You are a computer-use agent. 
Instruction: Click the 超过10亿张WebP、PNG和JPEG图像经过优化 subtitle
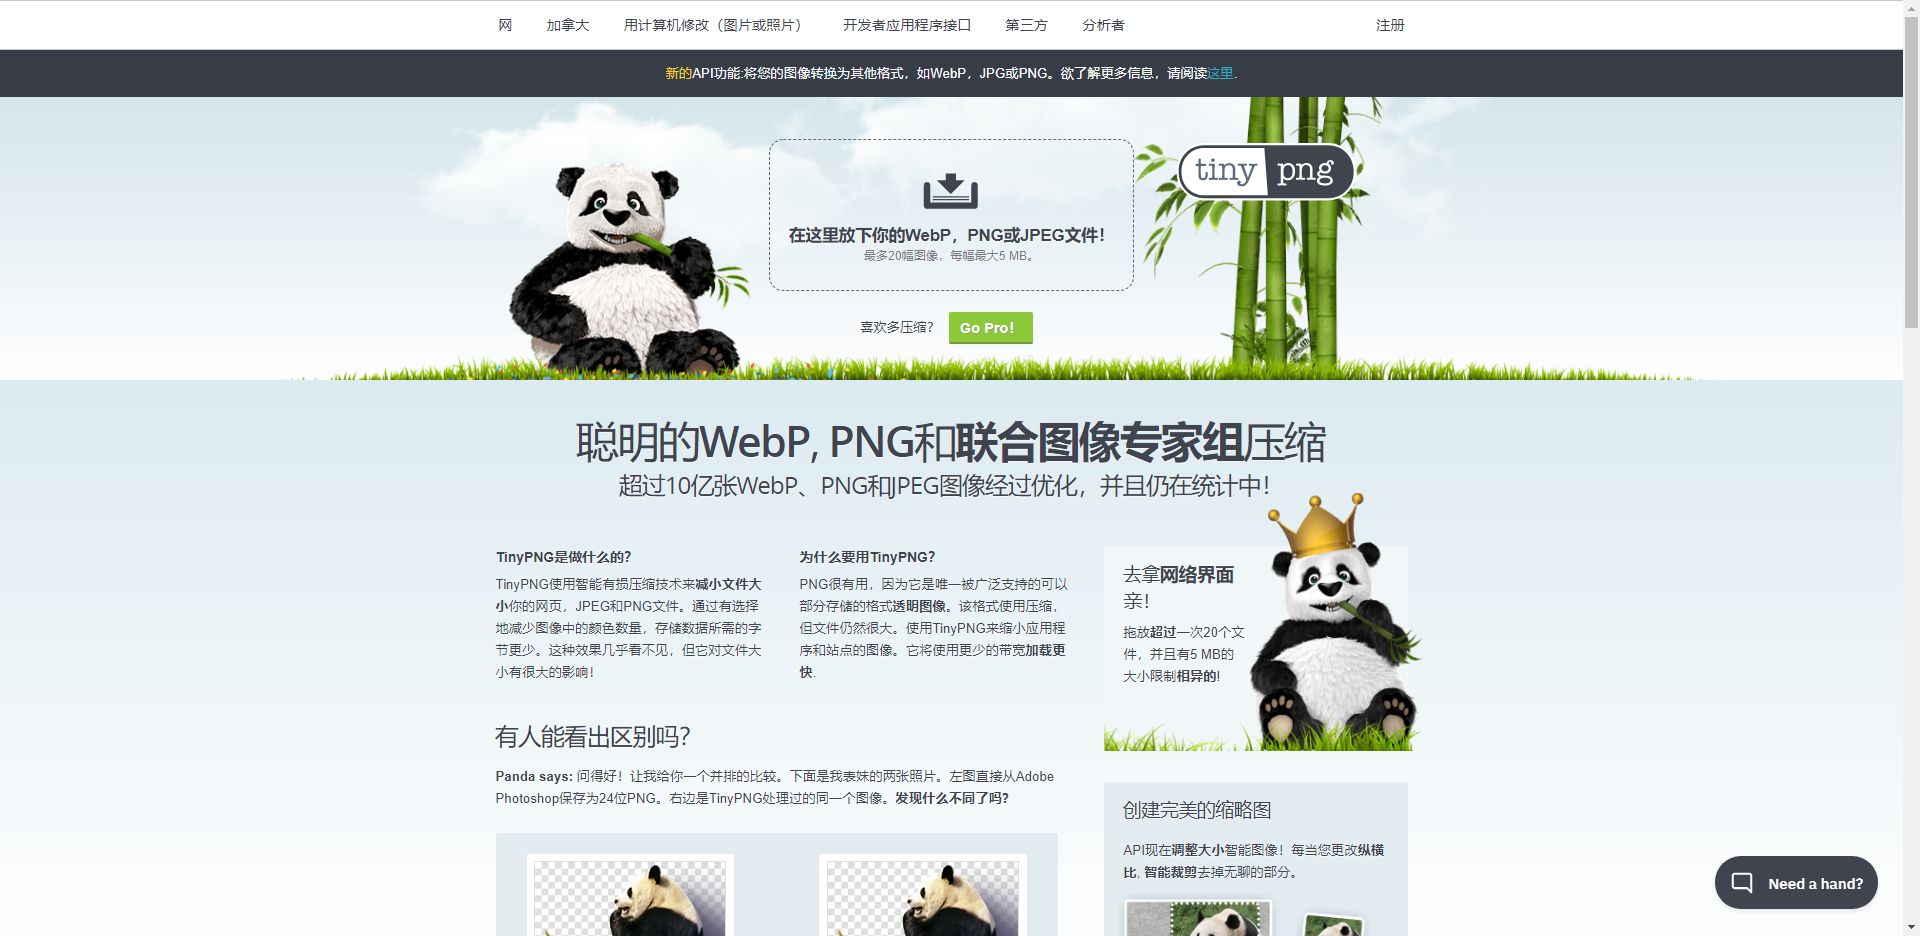click(x=944, y=486)
